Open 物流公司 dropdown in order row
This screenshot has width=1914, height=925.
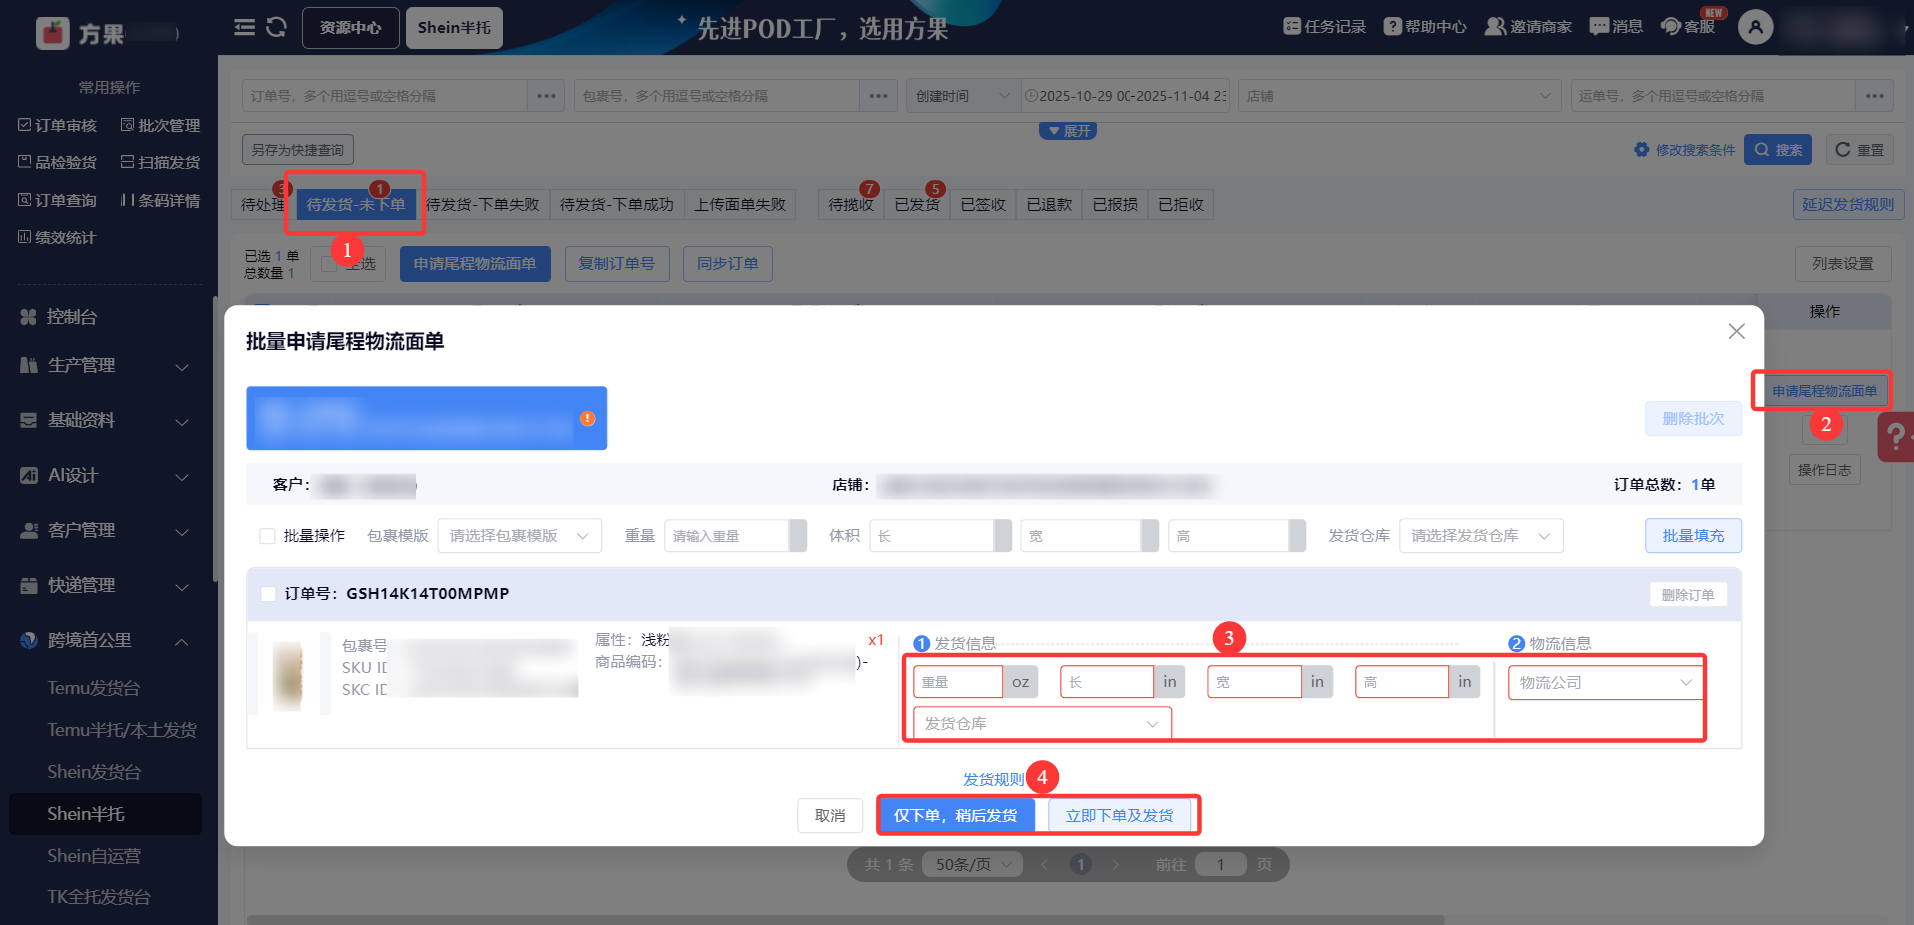(1606, 683)
